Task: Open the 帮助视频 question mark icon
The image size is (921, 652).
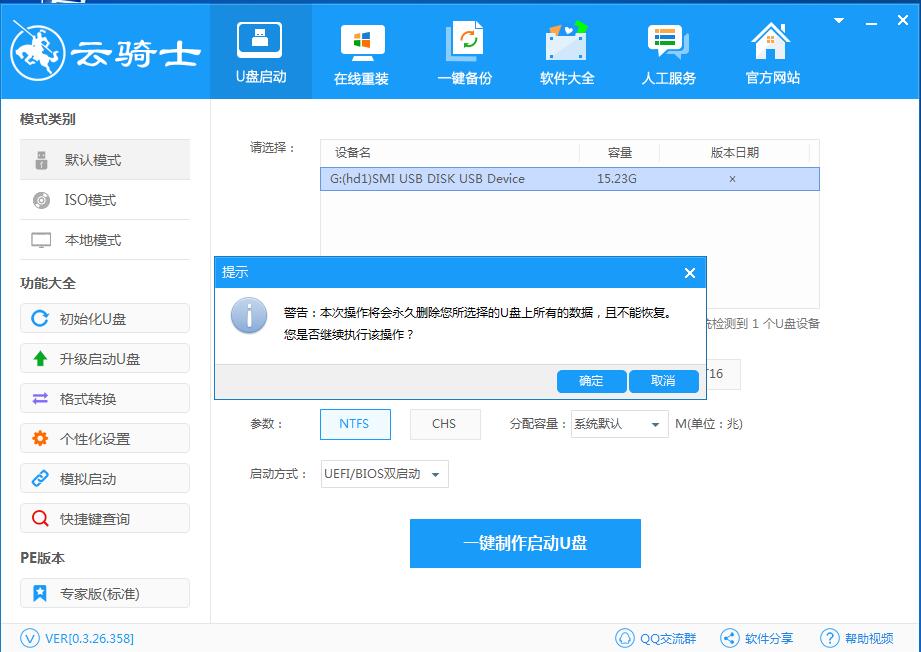Action: [x=829, y=638]
